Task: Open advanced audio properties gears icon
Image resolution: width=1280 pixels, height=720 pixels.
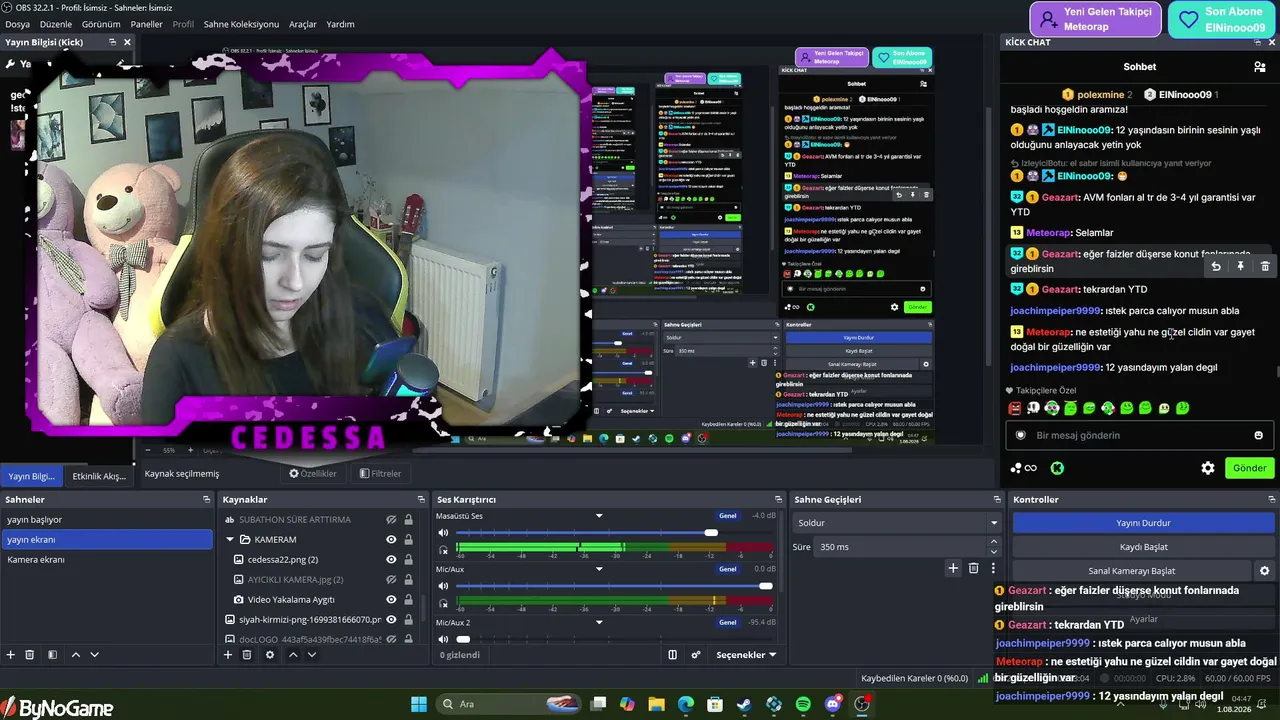Action: 696,655
